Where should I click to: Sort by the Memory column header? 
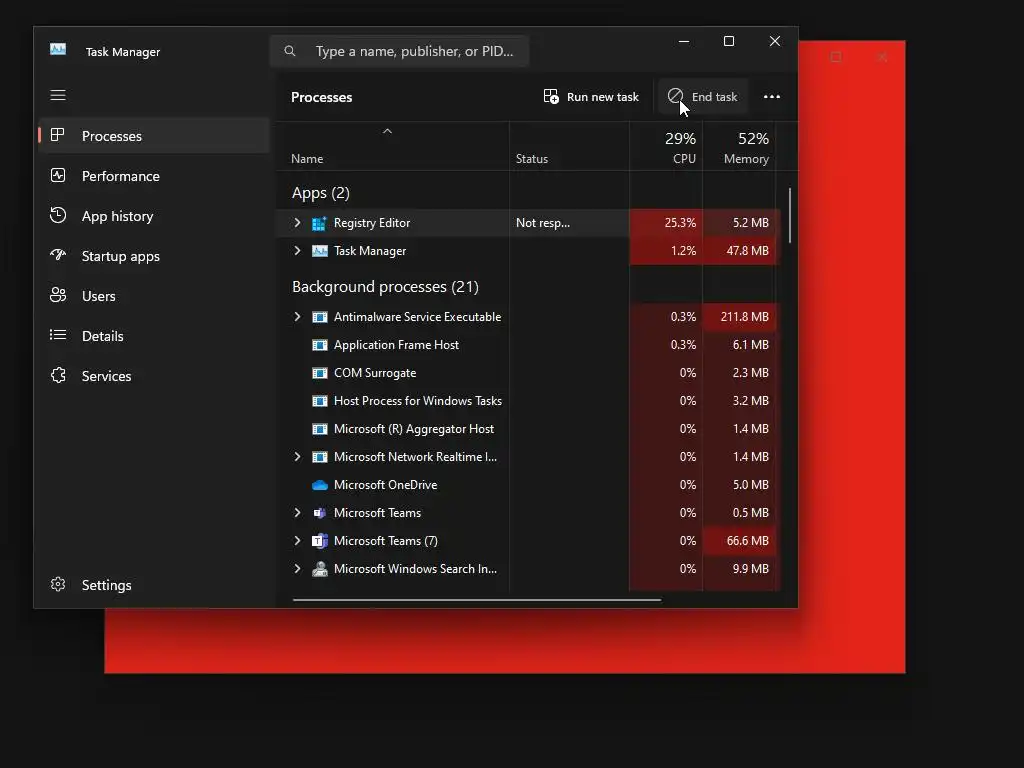point(739,147)
